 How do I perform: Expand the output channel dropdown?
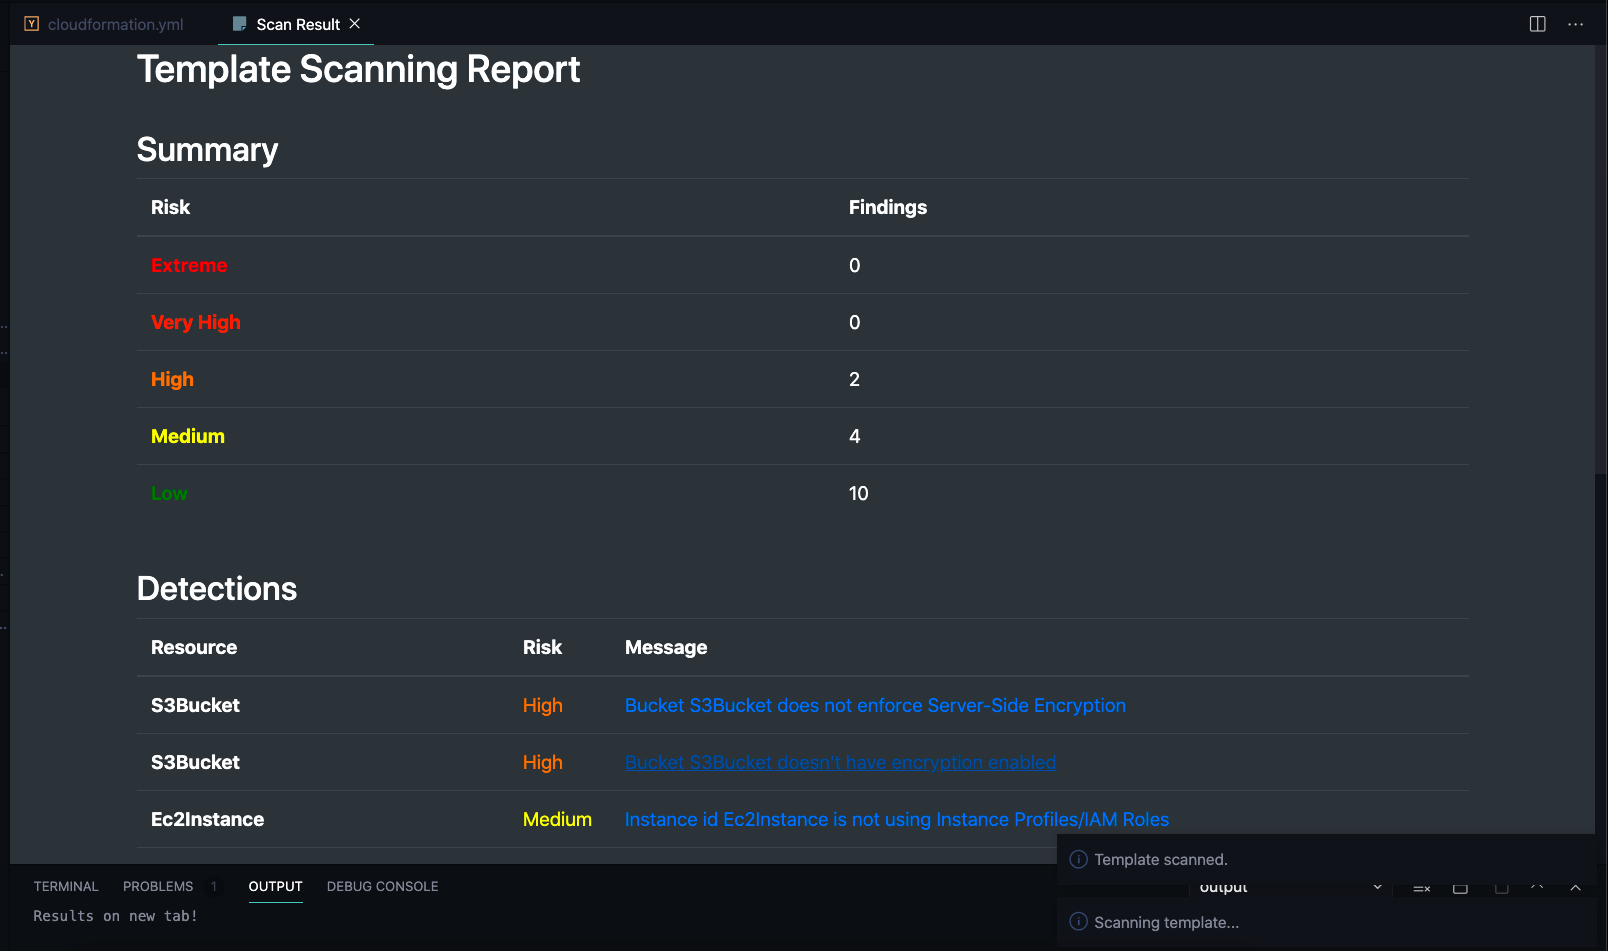(1377, 887)
